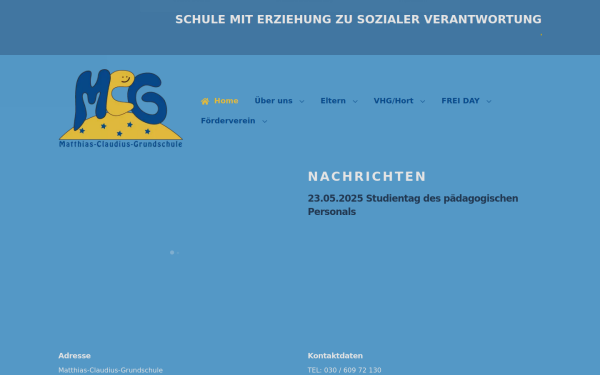Viewport: 600px width, 375px height.
Task: Click the NACHRICHTEN heading
Action: tap(367, 176)
